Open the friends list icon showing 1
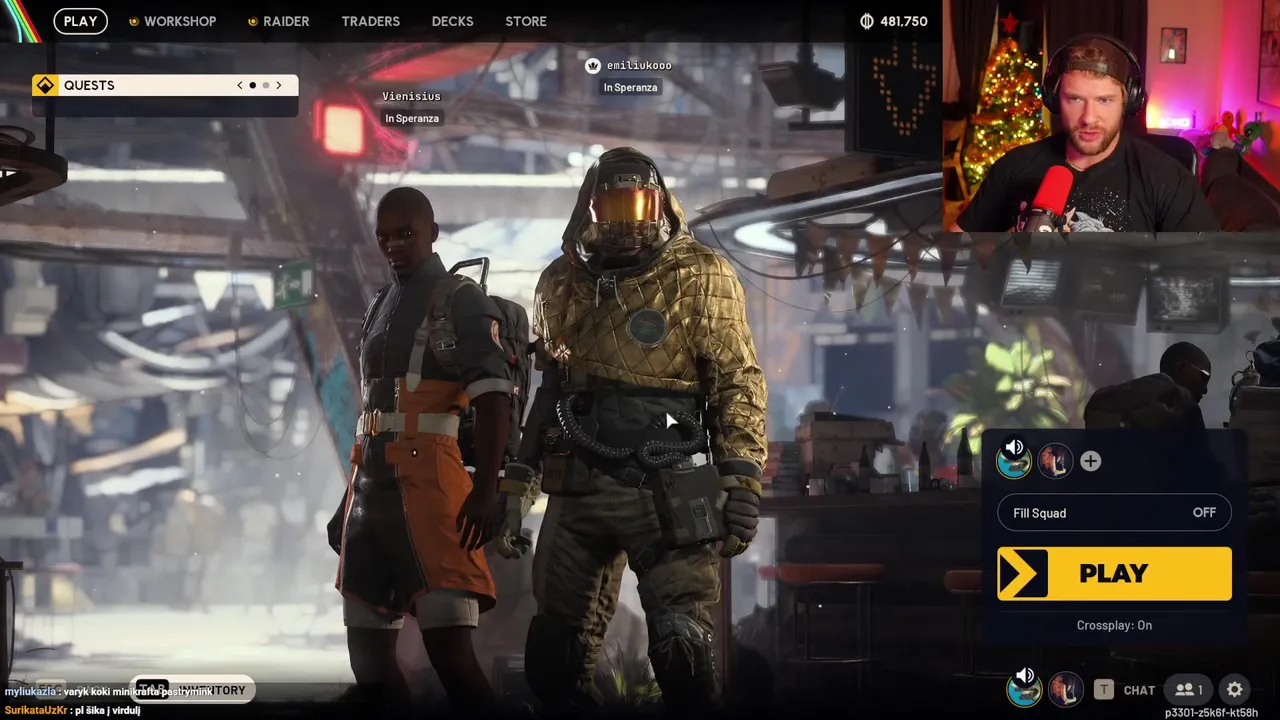The image size is (1280, 720). coord(1189,690)
